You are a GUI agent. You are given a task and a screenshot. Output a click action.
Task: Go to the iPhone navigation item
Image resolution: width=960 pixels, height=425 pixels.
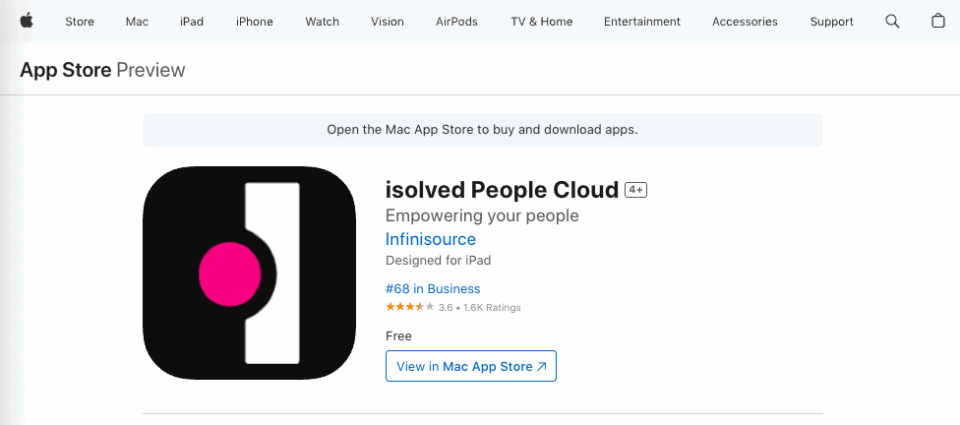point(254,21)
